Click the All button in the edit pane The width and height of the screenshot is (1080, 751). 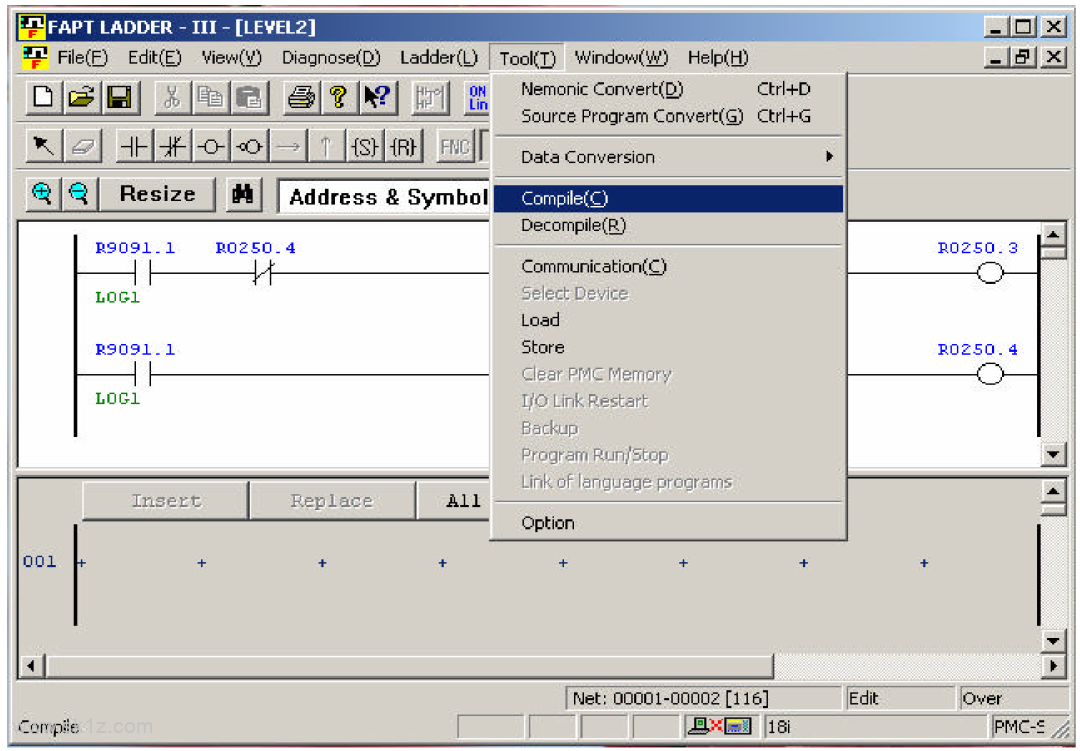tap(455, 500)
